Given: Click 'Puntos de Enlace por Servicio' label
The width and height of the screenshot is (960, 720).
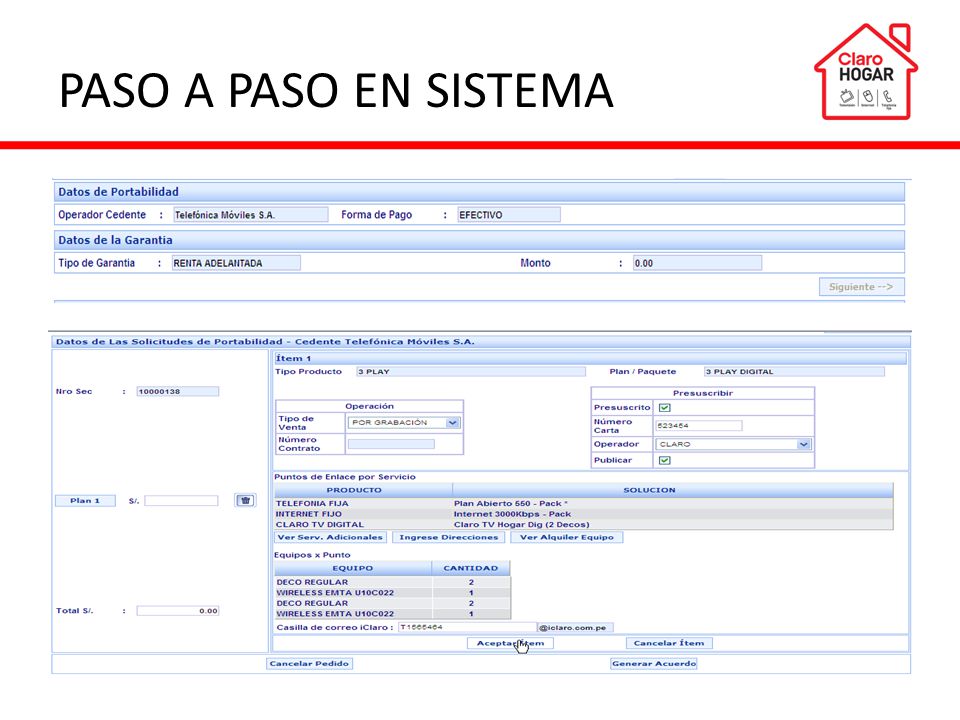Looking at the screenshot, I should [345, 476].
